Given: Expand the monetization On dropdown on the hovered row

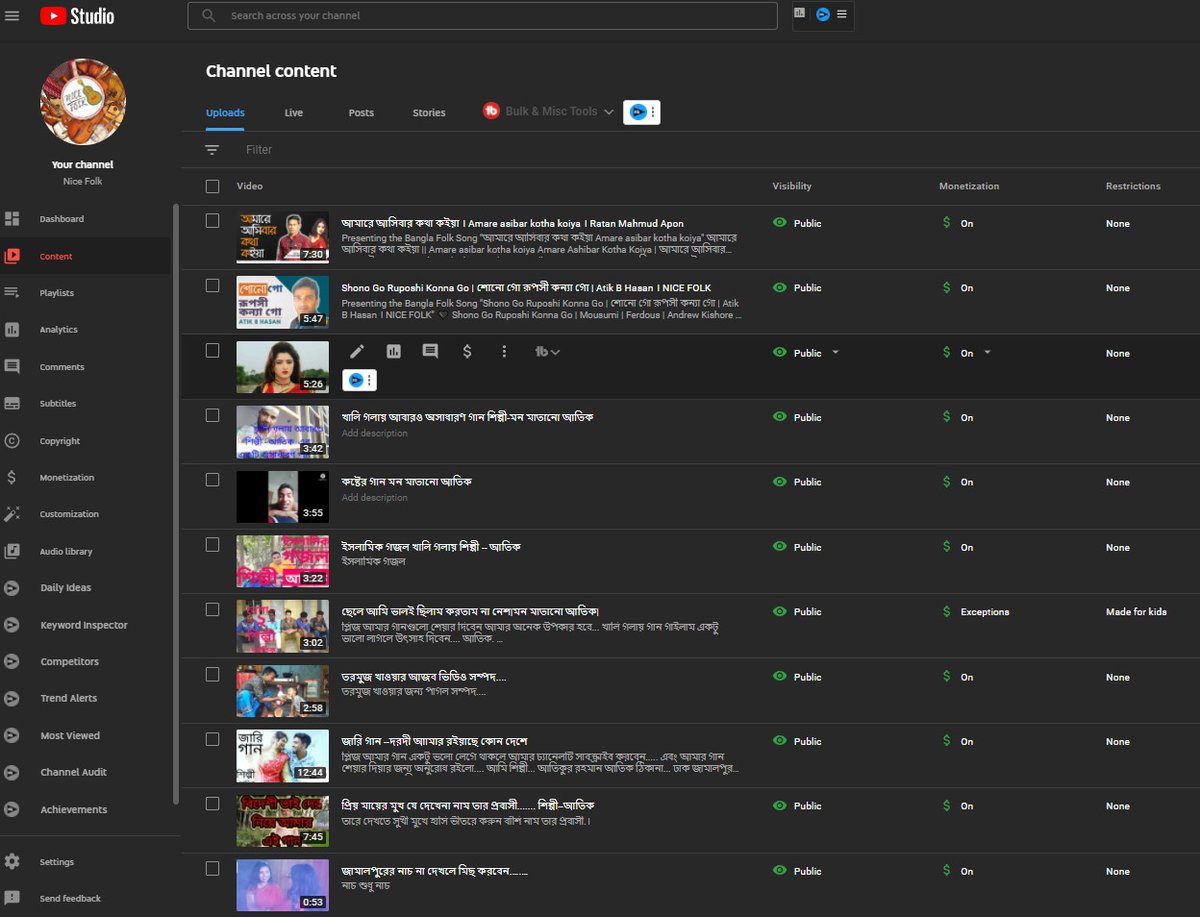Looking at the screenshot, I should [x=985, y=352].
